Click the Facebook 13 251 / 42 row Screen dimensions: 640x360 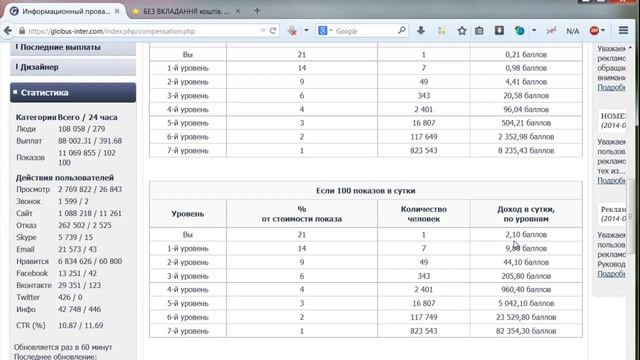pyautogui.click(x=57, y=273)
